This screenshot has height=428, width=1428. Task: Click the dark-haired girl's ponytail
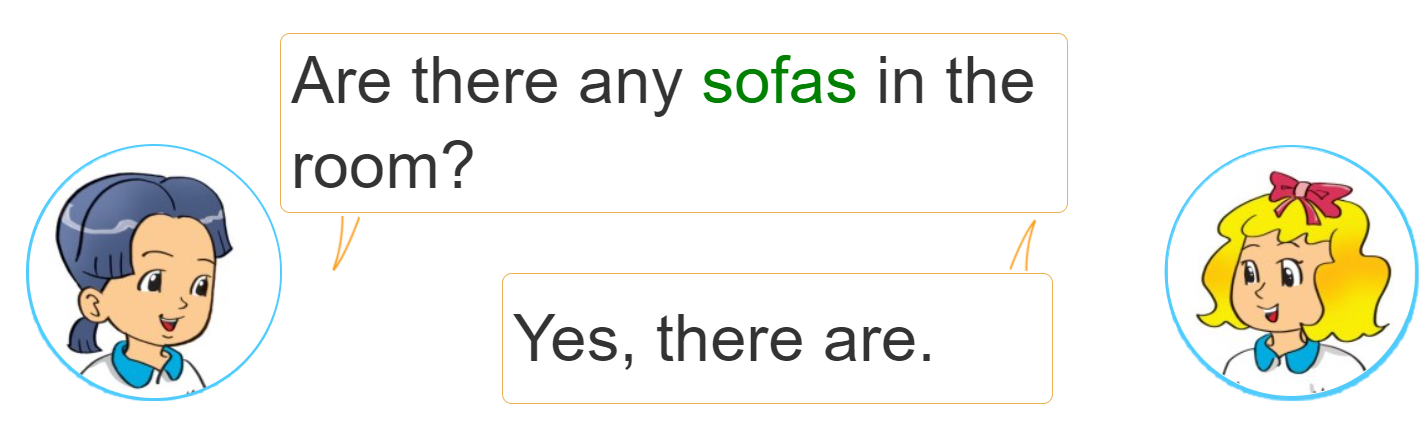coord(85,331)
